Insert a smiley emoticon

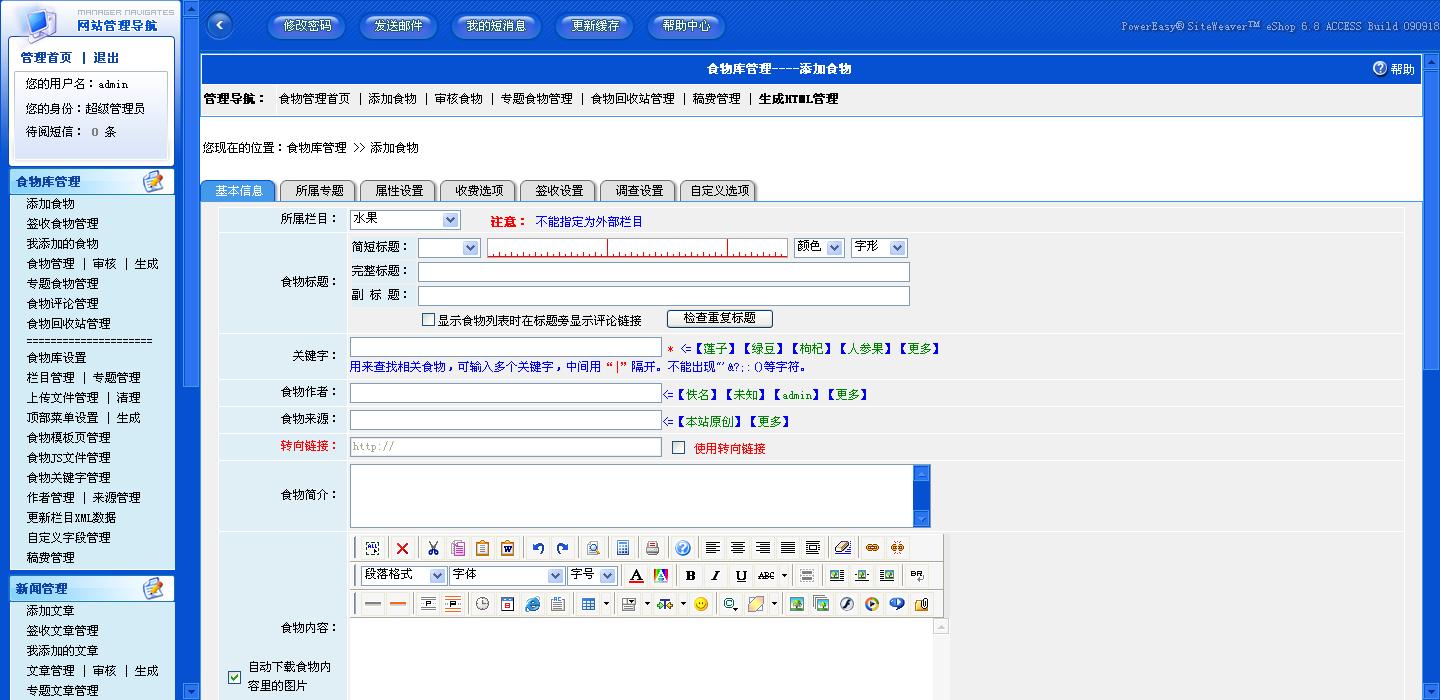click(701, 604)
